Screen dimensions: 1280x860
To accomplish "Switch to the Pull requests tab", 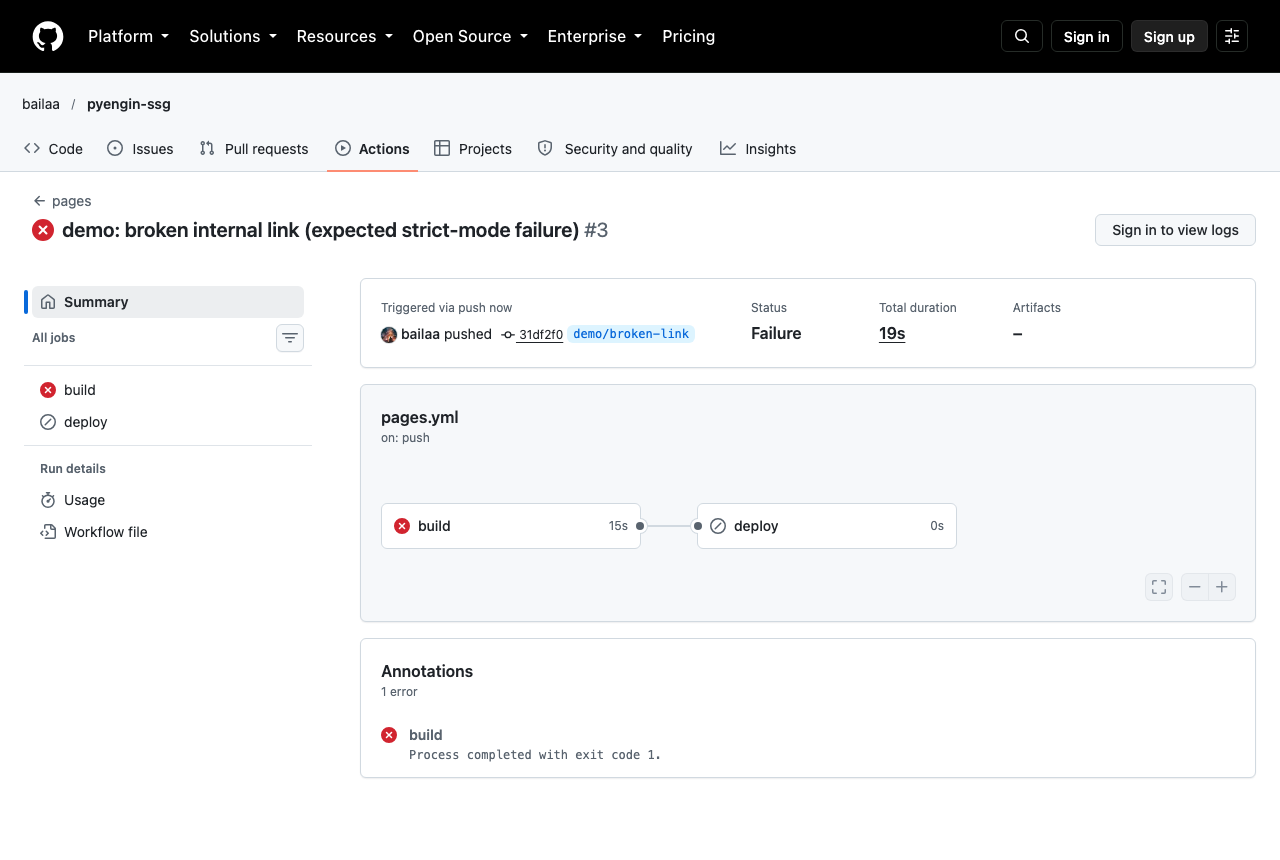I will pos(254,148).
